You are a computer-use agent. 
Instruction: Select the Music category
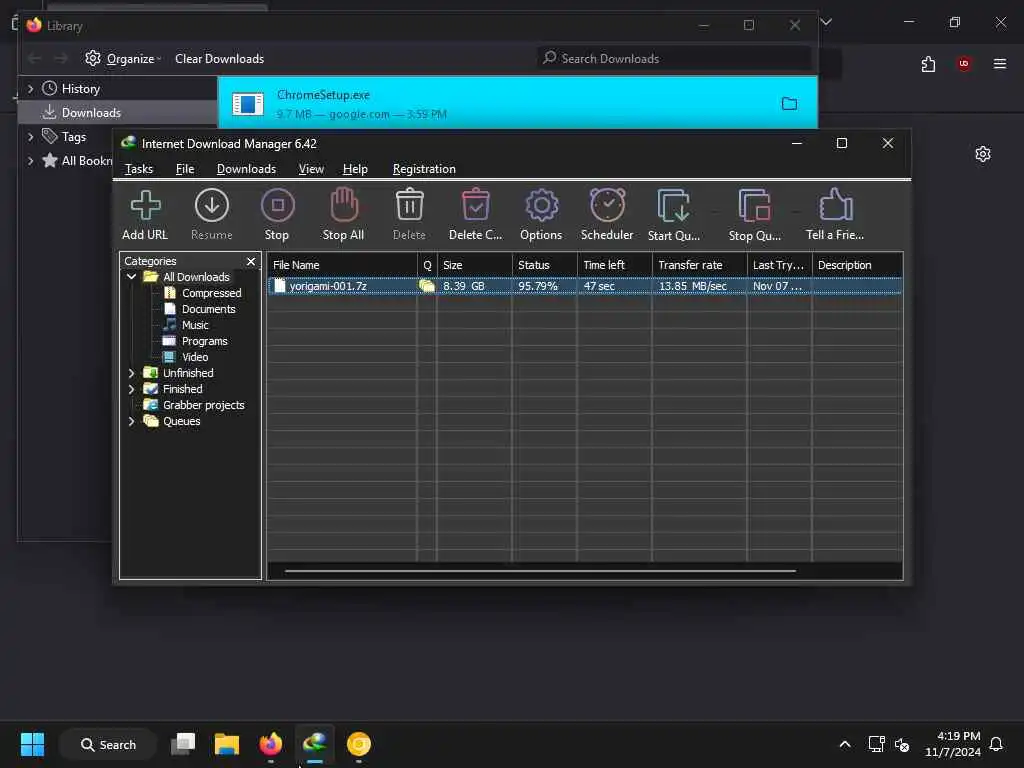tap(195, 325)
